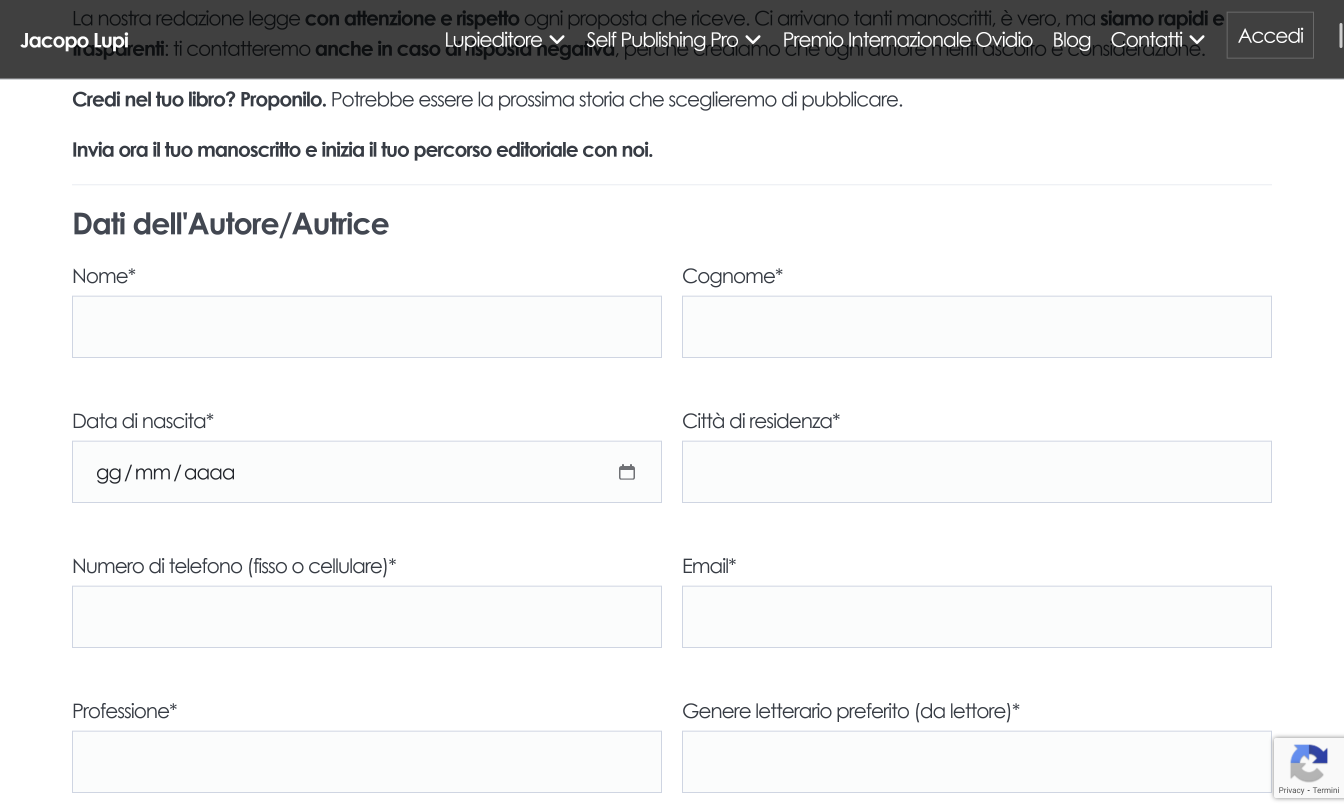The height and width of the screenshot is (812, 1344).
Task: Click the Professione input field
Action: point(366,762)
